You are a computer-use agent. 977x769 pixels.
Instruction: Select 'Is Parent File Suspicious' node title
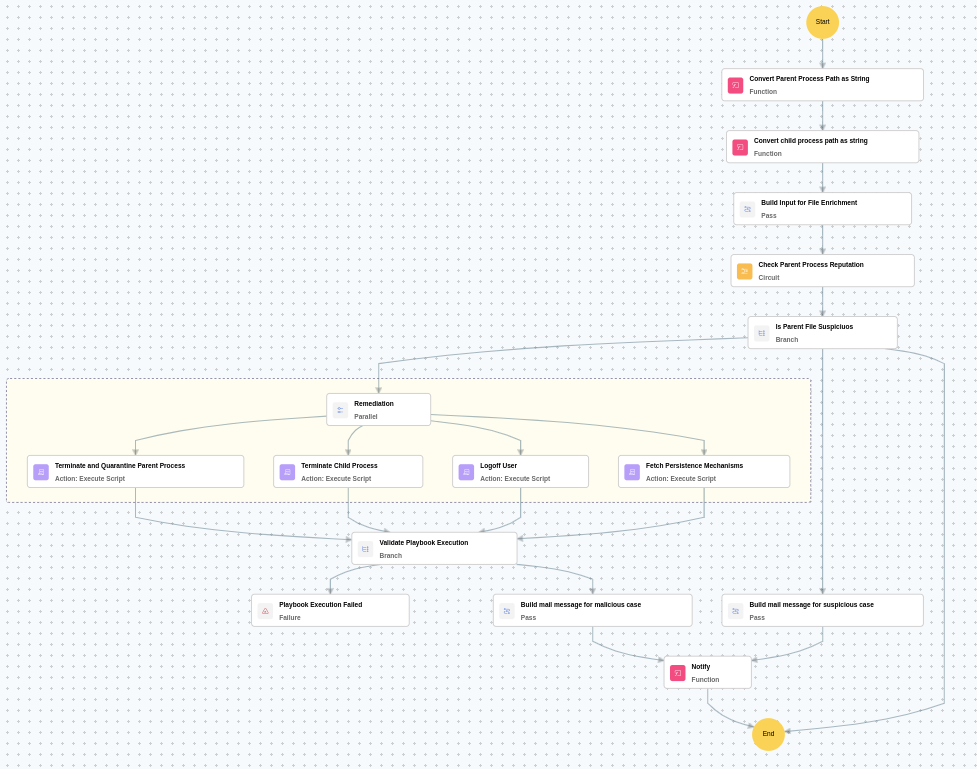tap(814, 327)
